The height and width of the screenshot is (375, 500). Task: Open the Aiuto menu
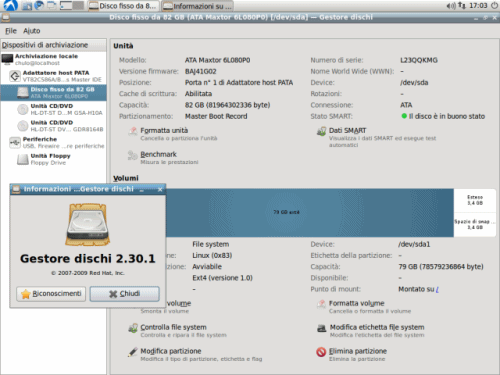[x=32, y=31]
